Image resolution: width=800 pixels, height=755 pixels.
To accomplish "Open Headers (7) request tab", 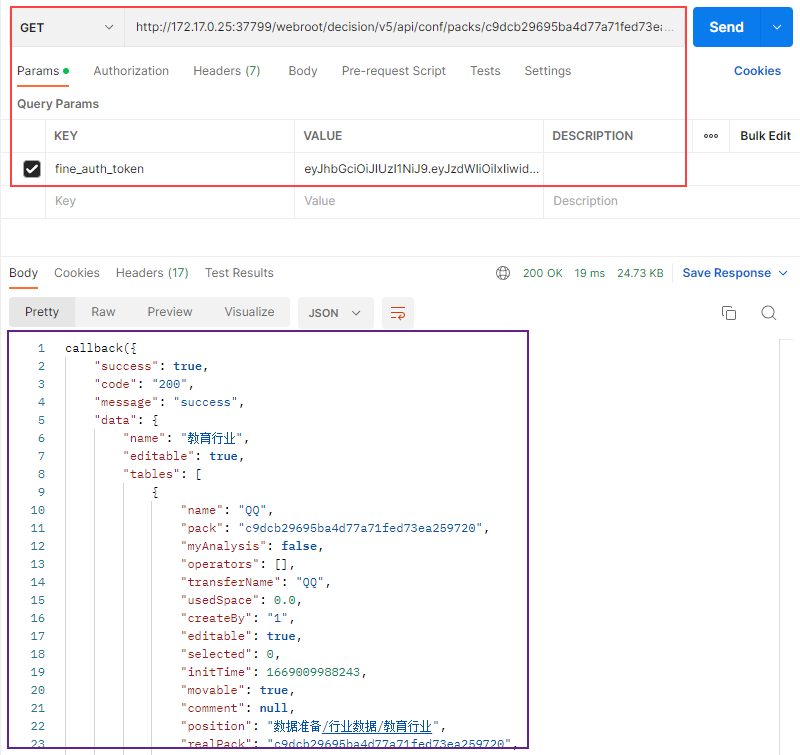I will point(226,71).
